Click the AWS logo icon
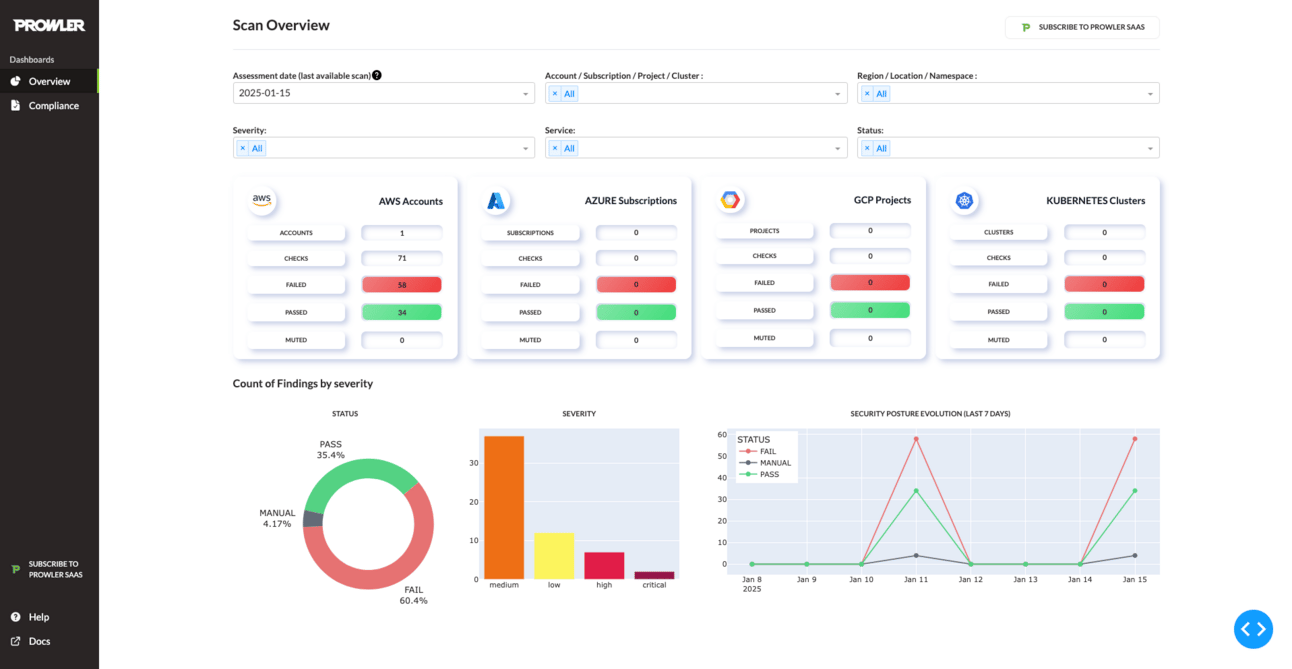This screenshot has height=669, width=1292. [x=262, y=200]
